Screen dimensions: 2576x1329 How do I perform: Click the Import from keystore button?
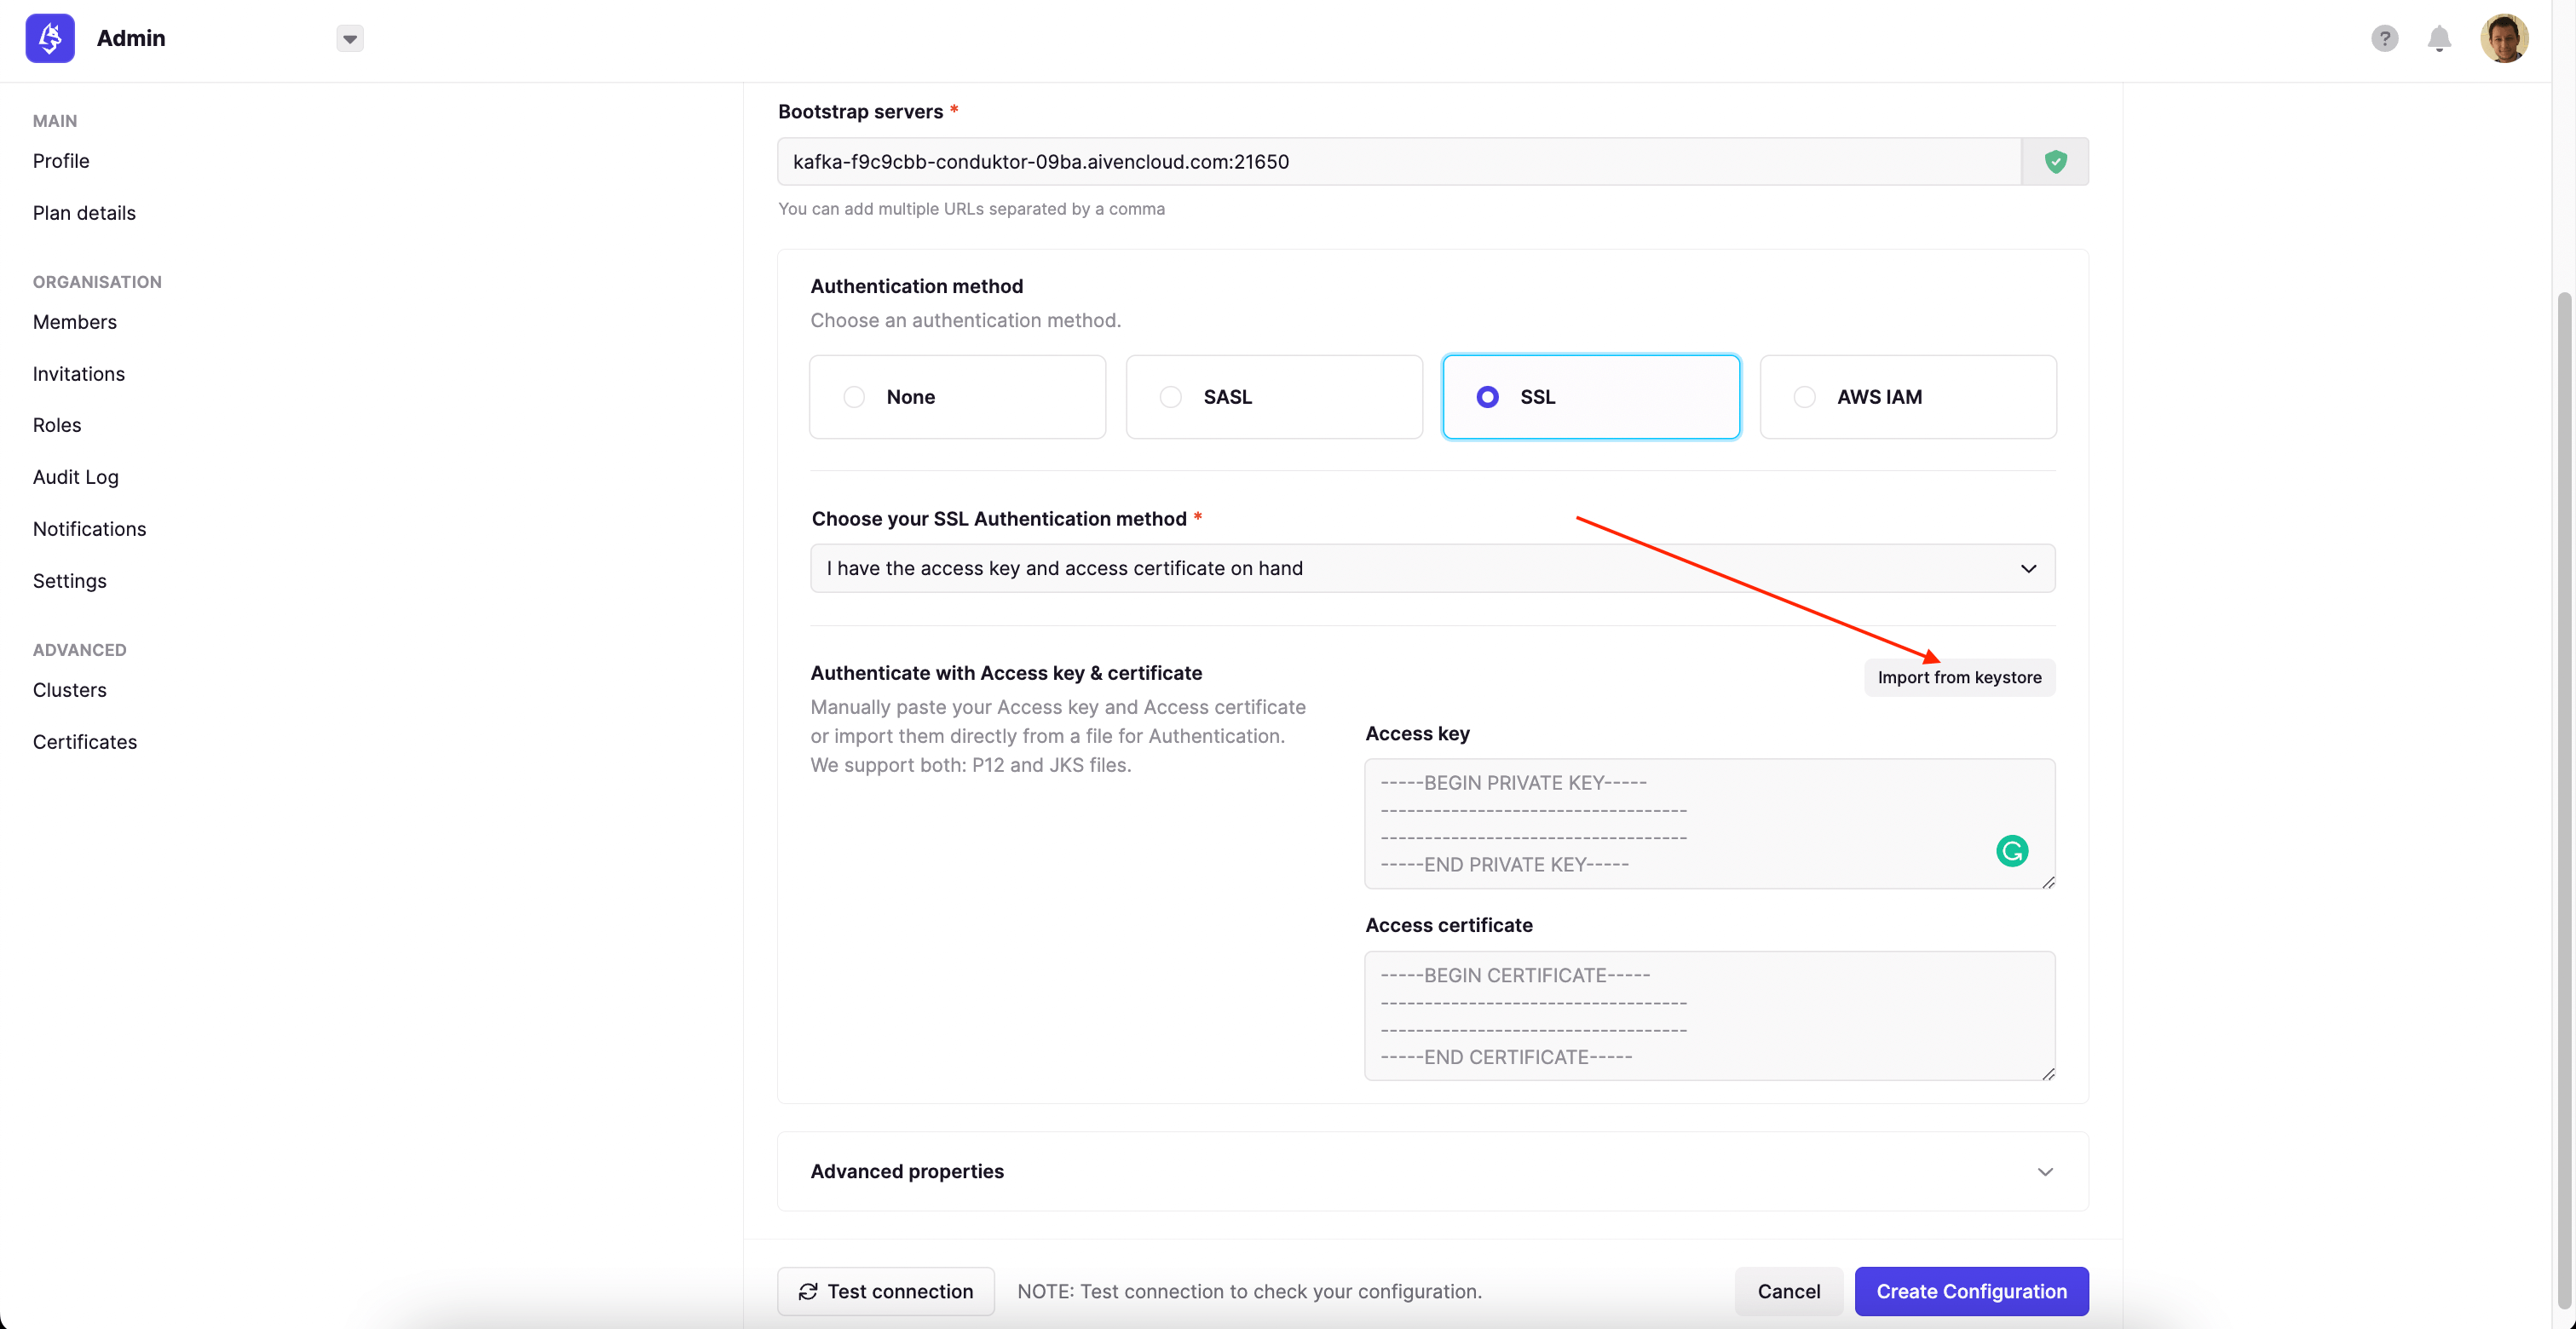(1960, 677)
